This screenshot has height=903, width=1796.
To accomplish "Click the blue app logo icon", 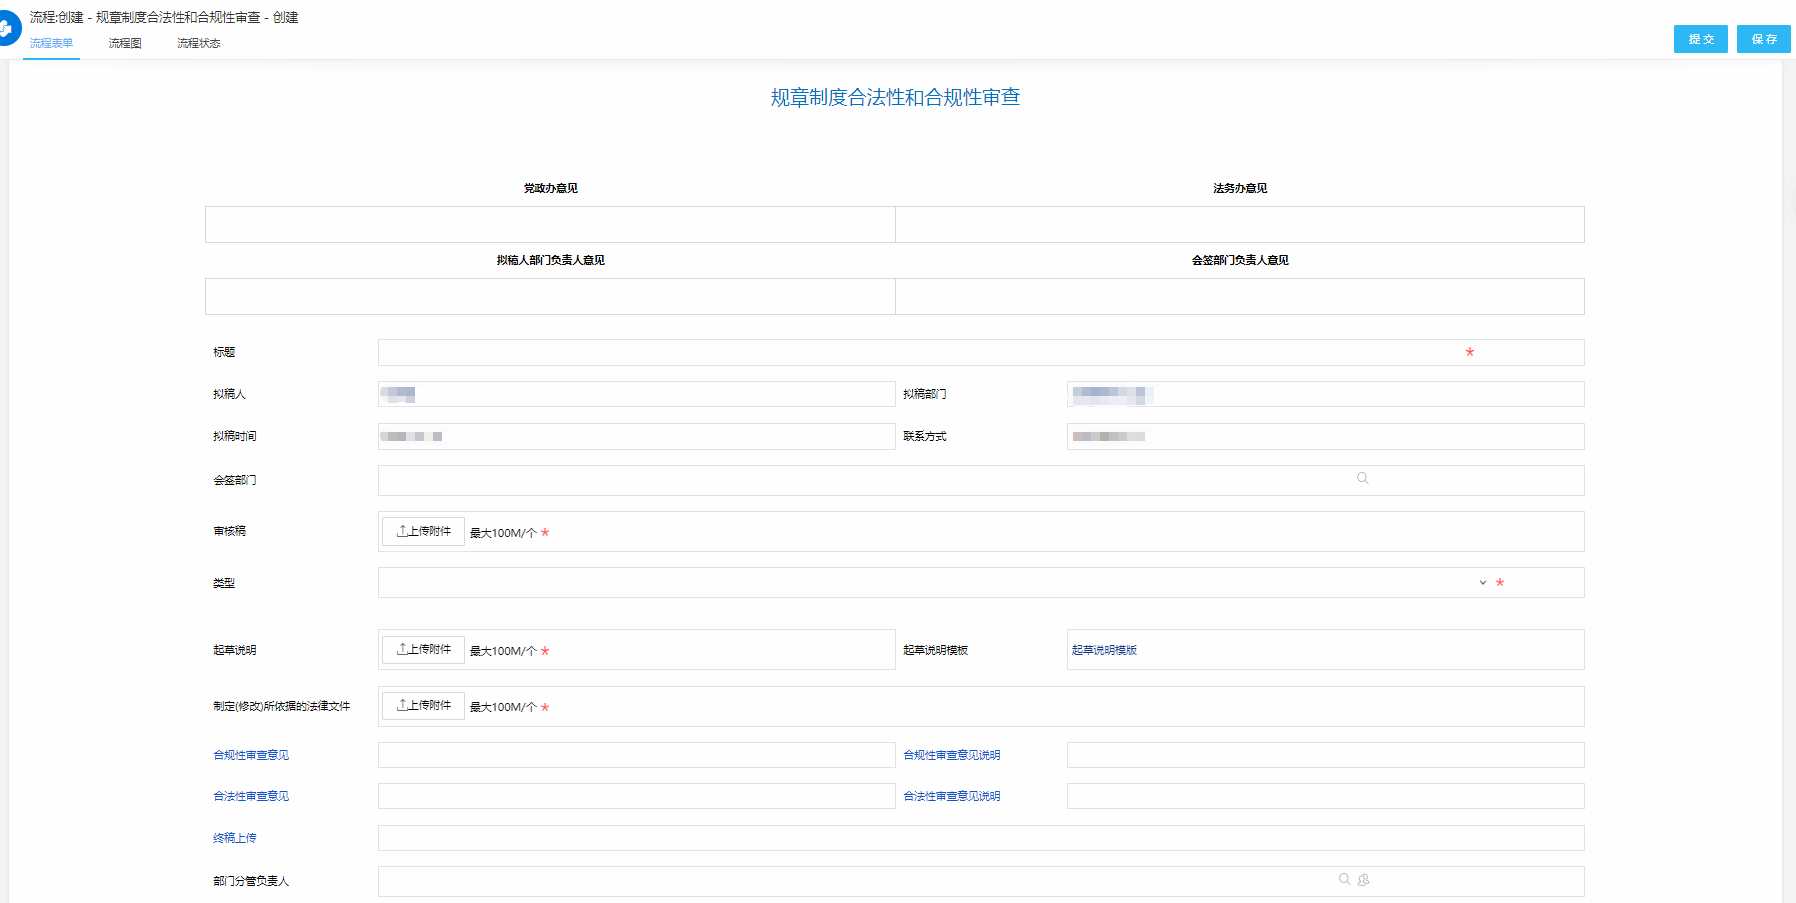I will (x=6, y=28).
